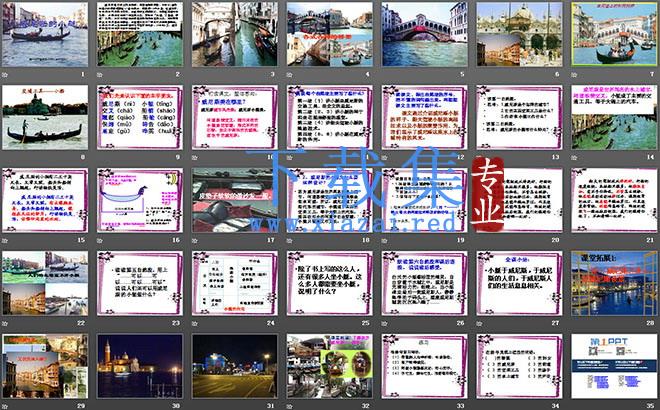Image resolution: width=660 pixels, height=410 pixels.
Task: Click the animation star icon under slide 4
Action: (x=290, y=75)
